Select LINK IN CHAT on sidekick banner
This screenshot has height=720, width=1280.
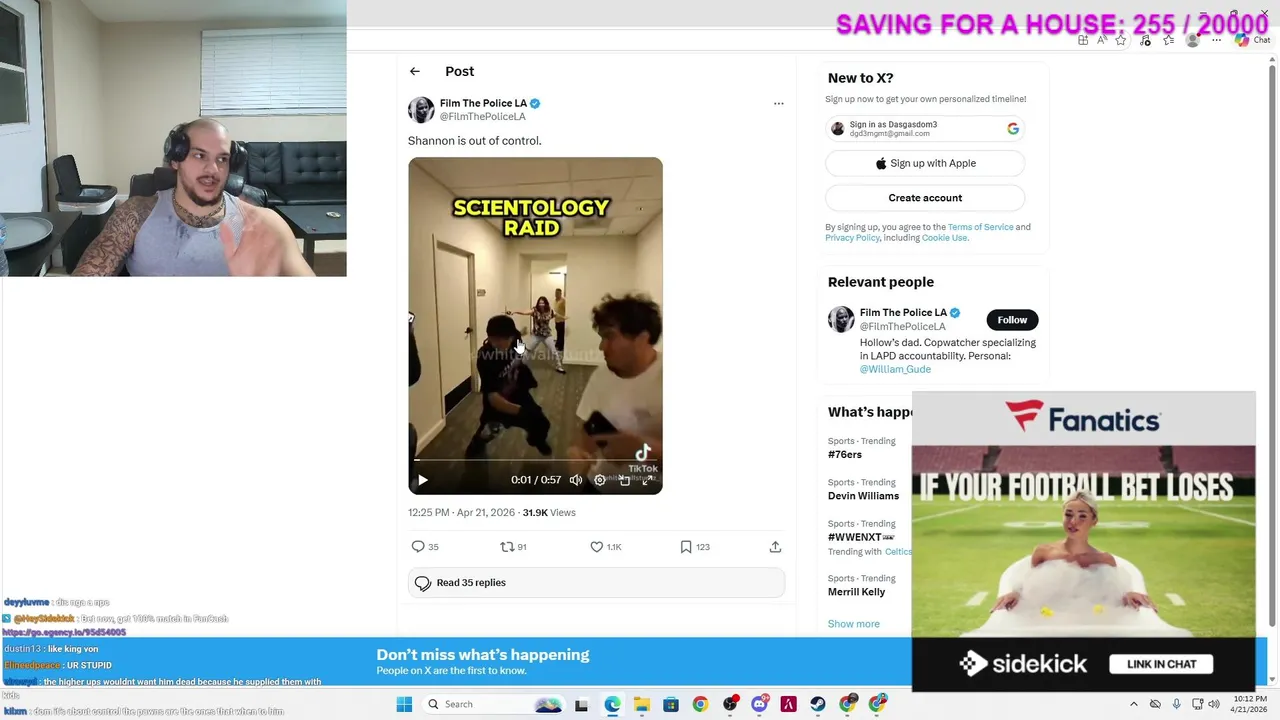(1161, 664)
